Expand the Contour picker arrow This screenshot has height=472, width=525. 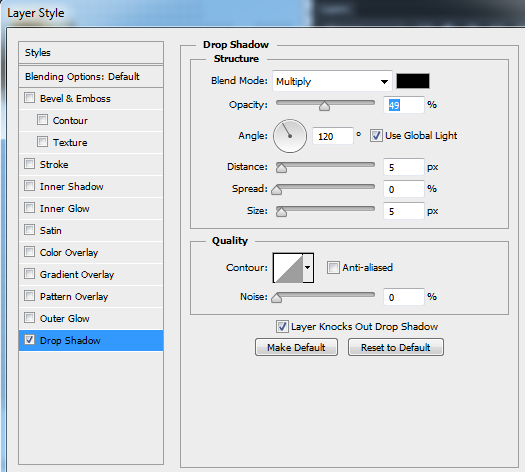[308, 268]
